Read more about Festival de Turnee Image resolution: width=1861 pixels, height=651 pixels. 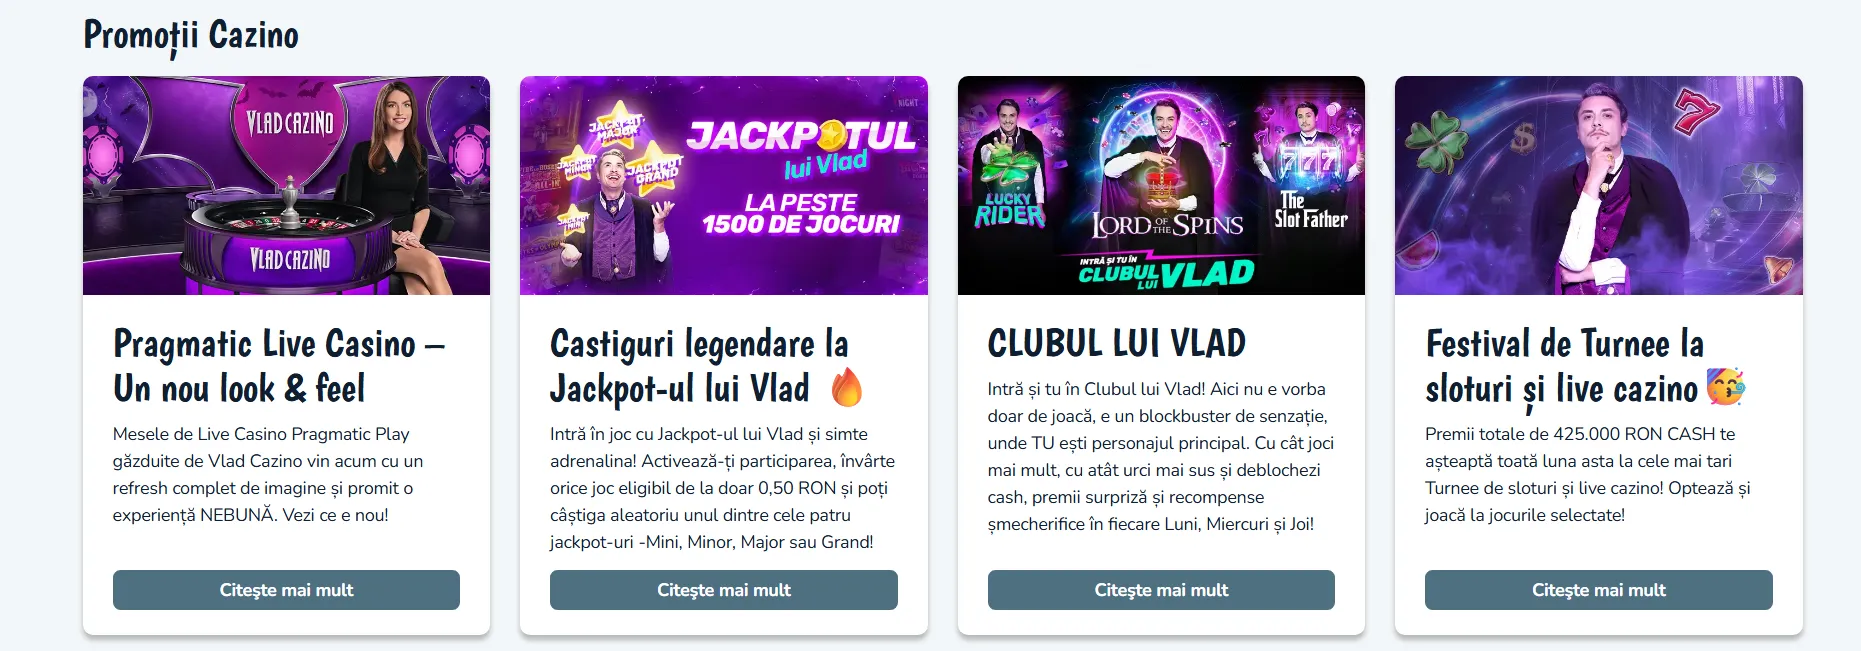(1599, 590)
